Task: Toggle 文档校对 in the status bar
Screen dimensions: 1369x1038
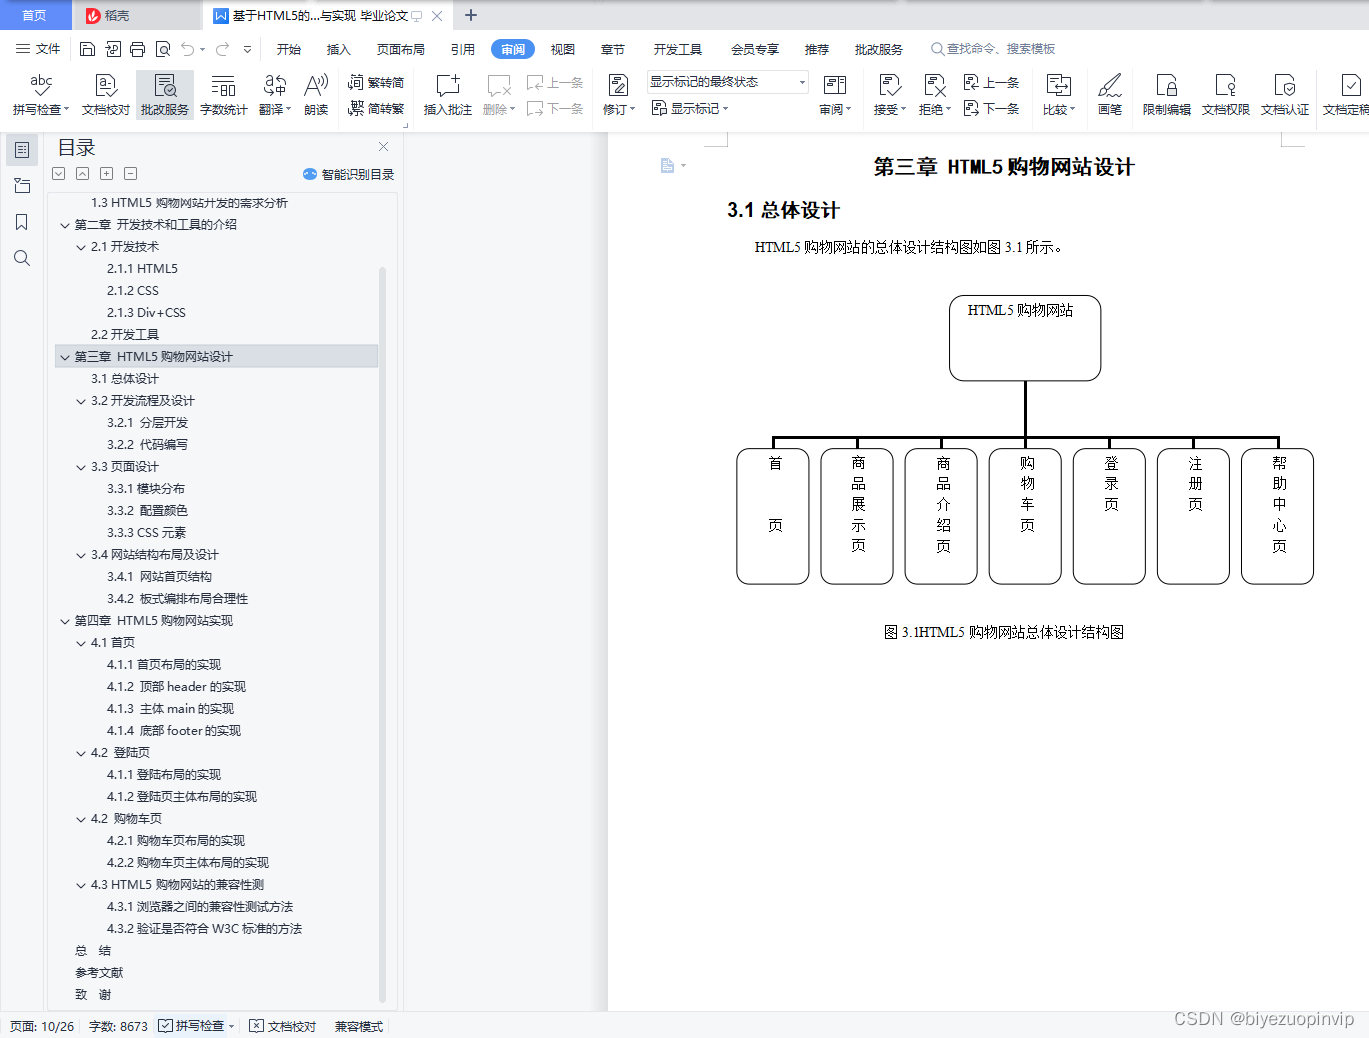Action: pos(282,1026)
